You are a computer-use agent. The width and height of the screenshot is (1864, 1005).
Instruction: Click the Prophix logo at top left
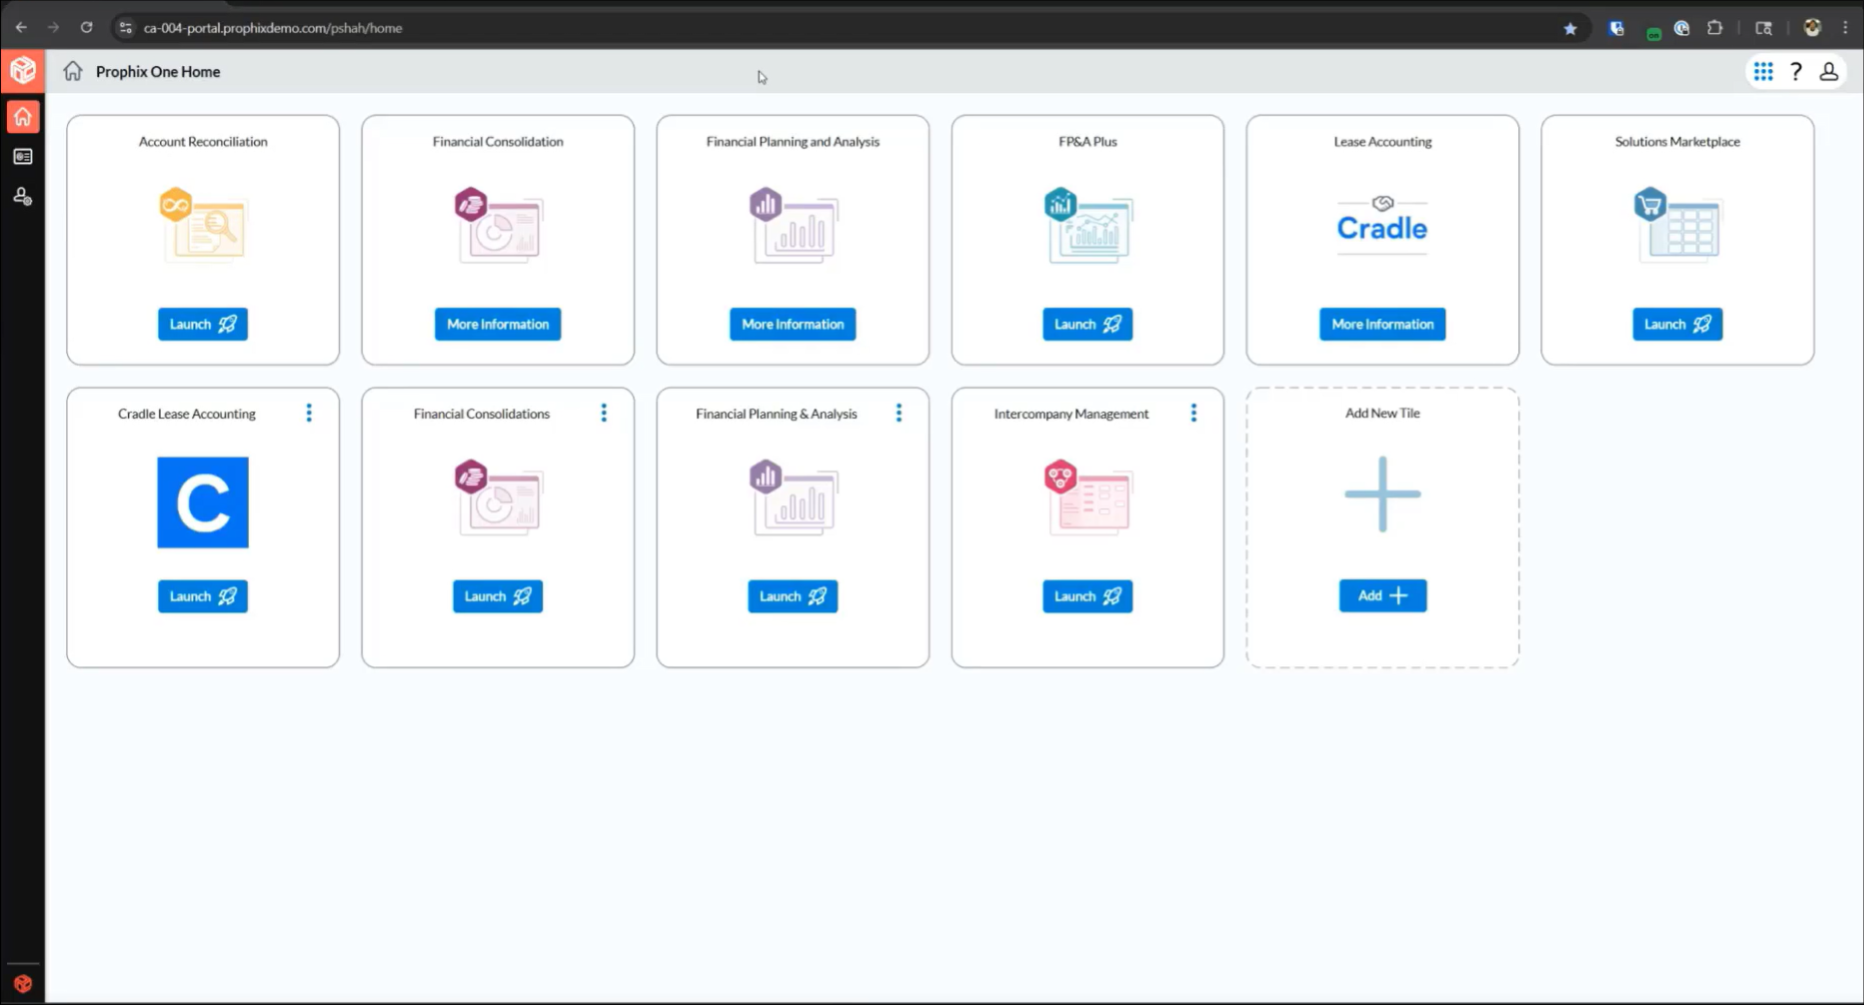22,71
